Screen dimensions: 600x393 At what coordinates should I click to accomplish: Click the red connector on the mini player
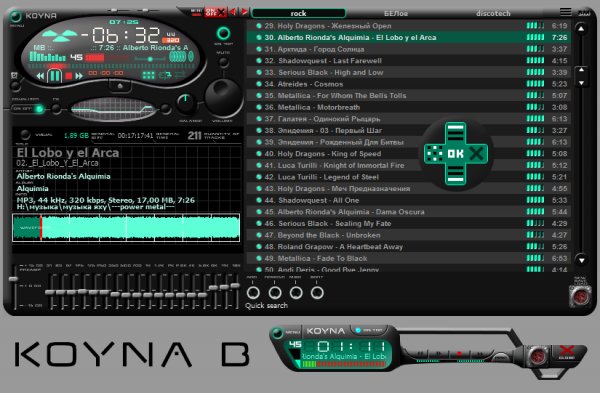coord(538,356)
